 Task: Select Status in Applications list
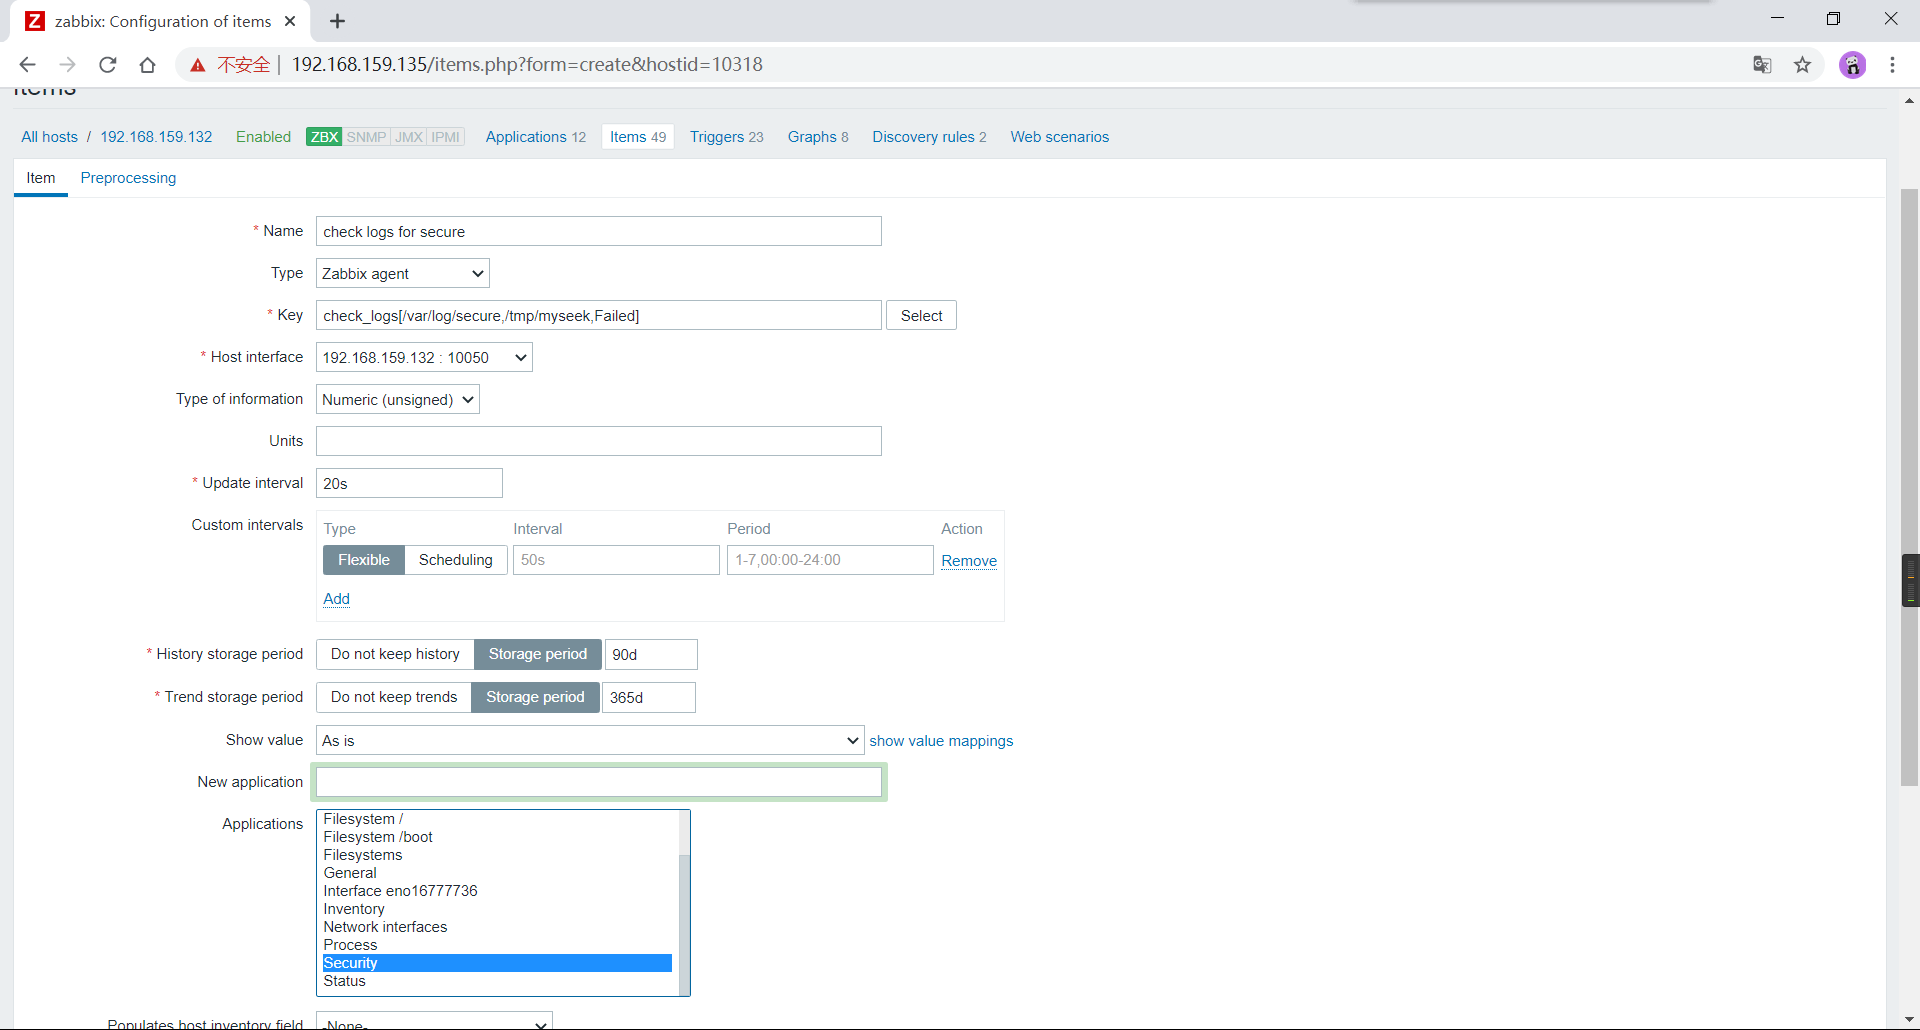(x=497, y=981)
